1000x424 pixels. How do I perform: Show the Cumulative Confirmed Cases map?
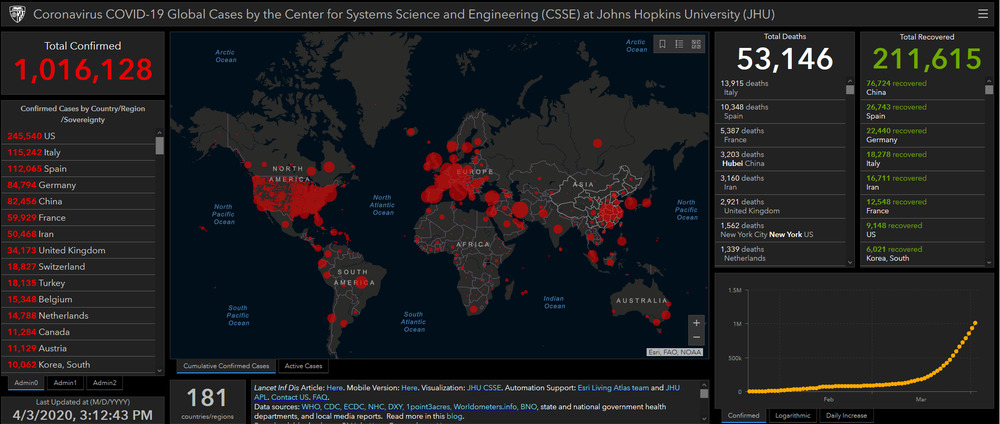tap(224, 366)
